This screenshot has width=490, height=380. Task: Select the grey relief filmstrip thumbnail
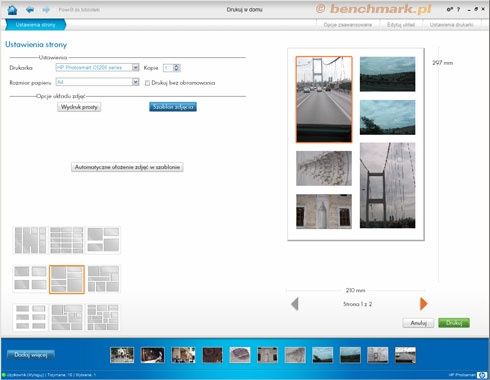pyautogui.click(x=295, y=355)
